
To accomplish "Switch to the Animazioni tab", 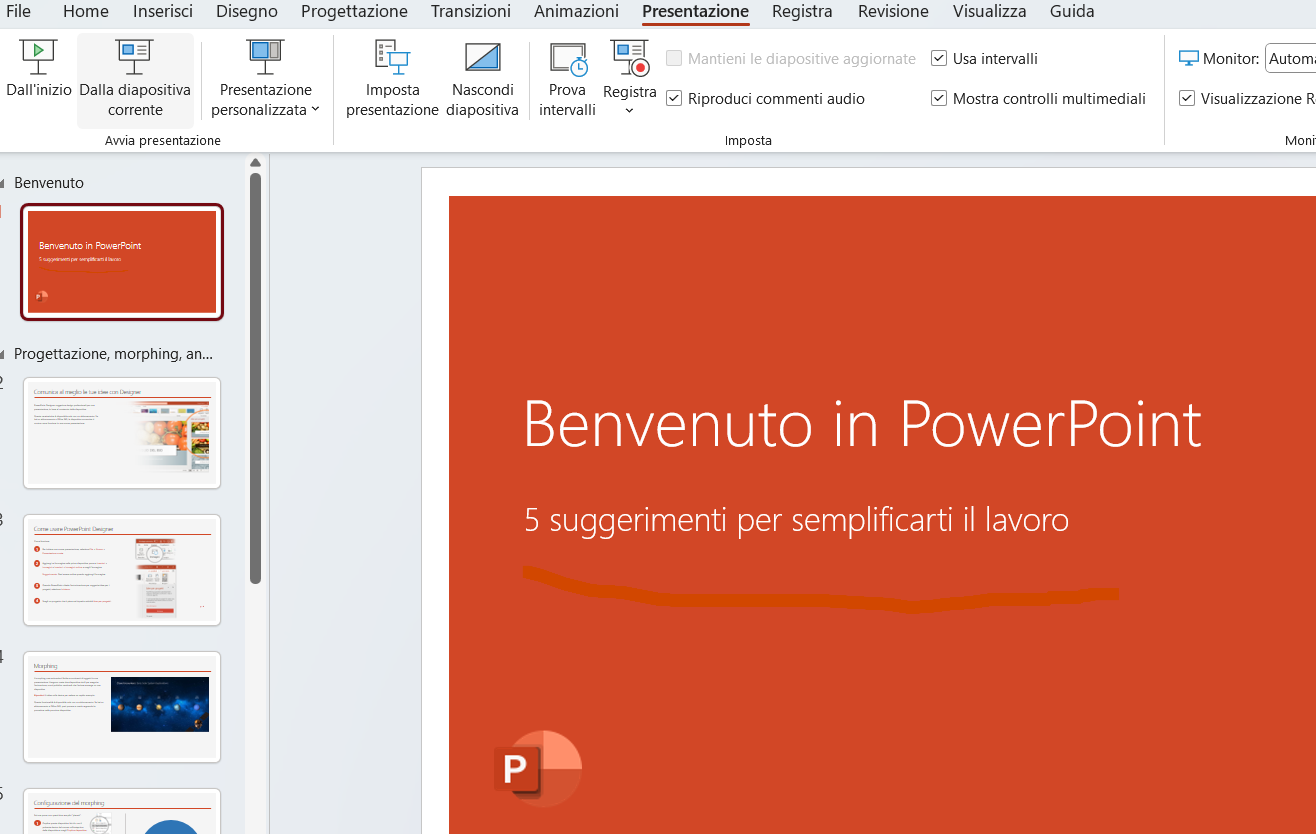I will point(576,12).
